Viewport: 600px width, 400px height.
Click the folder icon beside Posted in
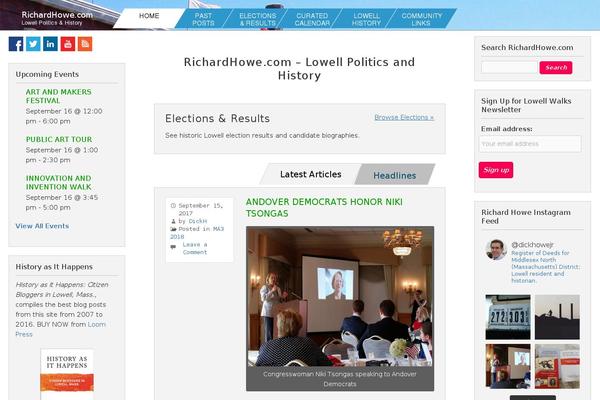(173, 229)
